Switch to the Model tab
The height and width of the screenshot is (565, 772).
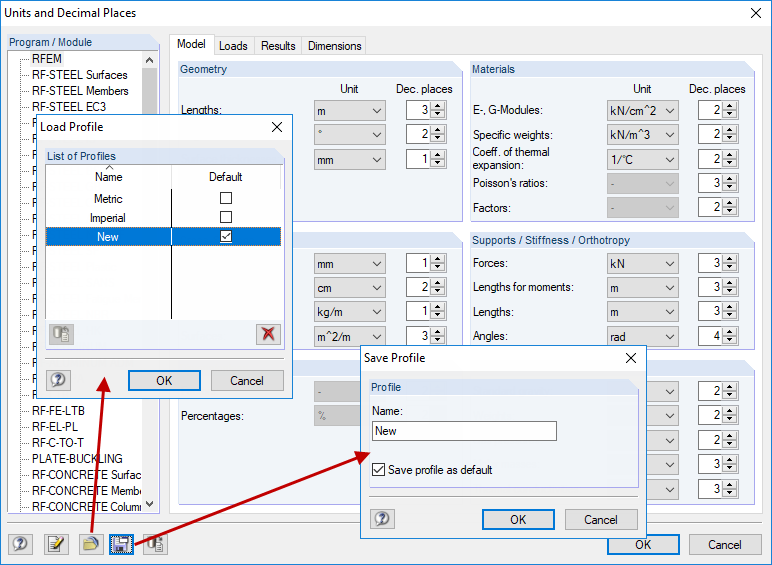point(192,44)
